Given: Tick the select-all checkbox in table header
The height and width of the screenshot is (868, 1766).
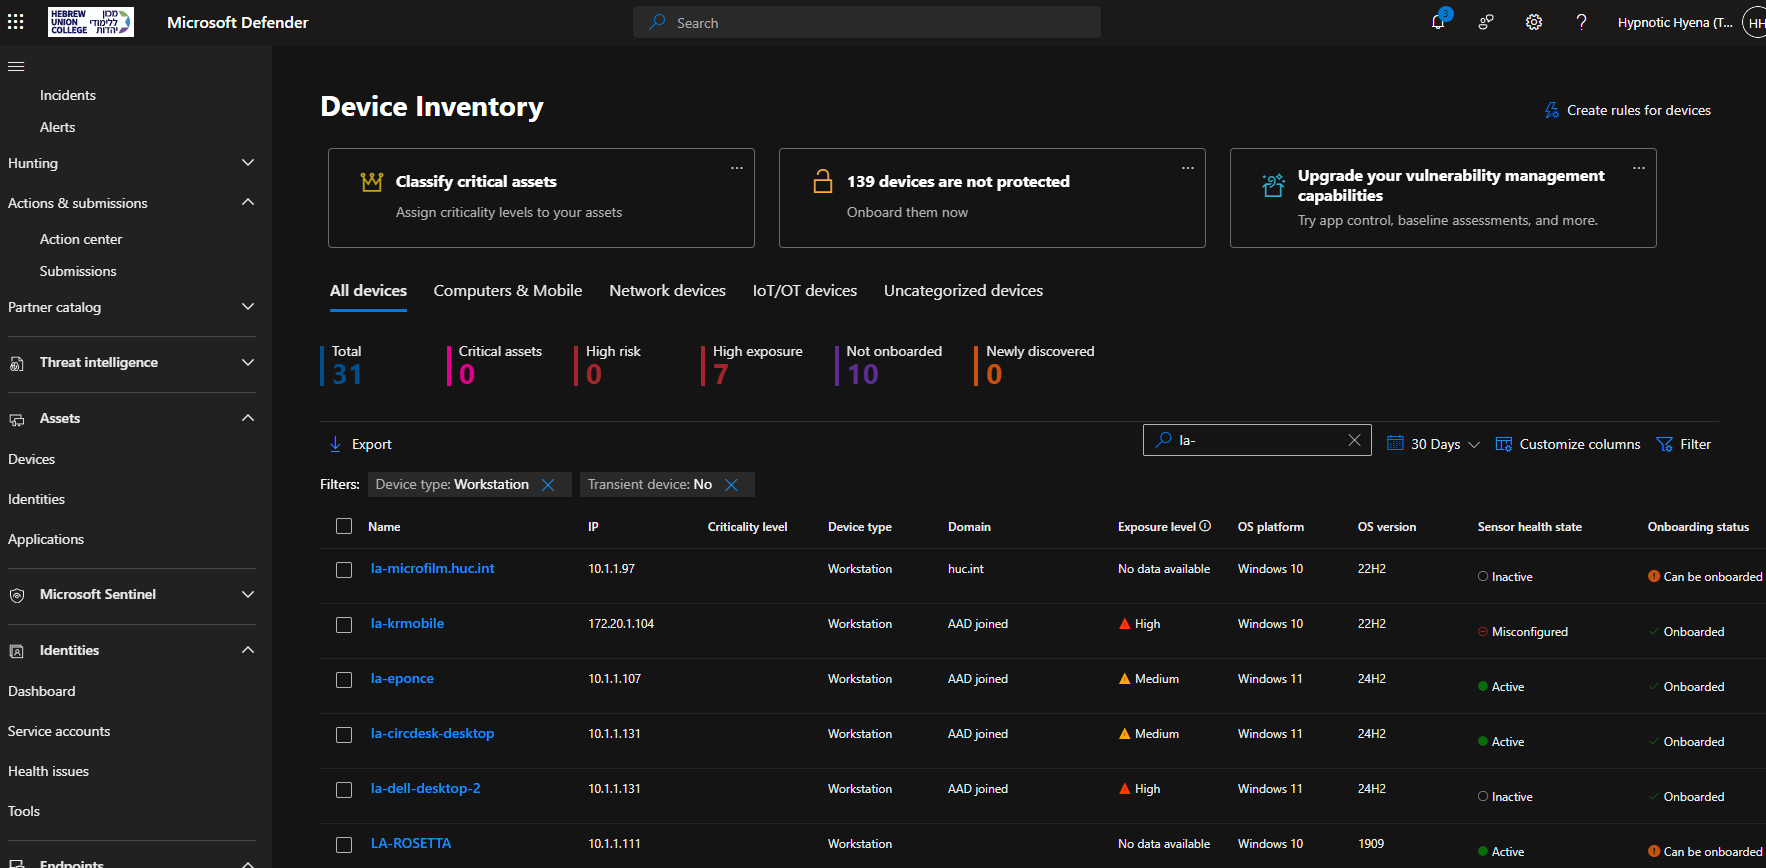Looking at the screenshot, I should pos(344,526).
